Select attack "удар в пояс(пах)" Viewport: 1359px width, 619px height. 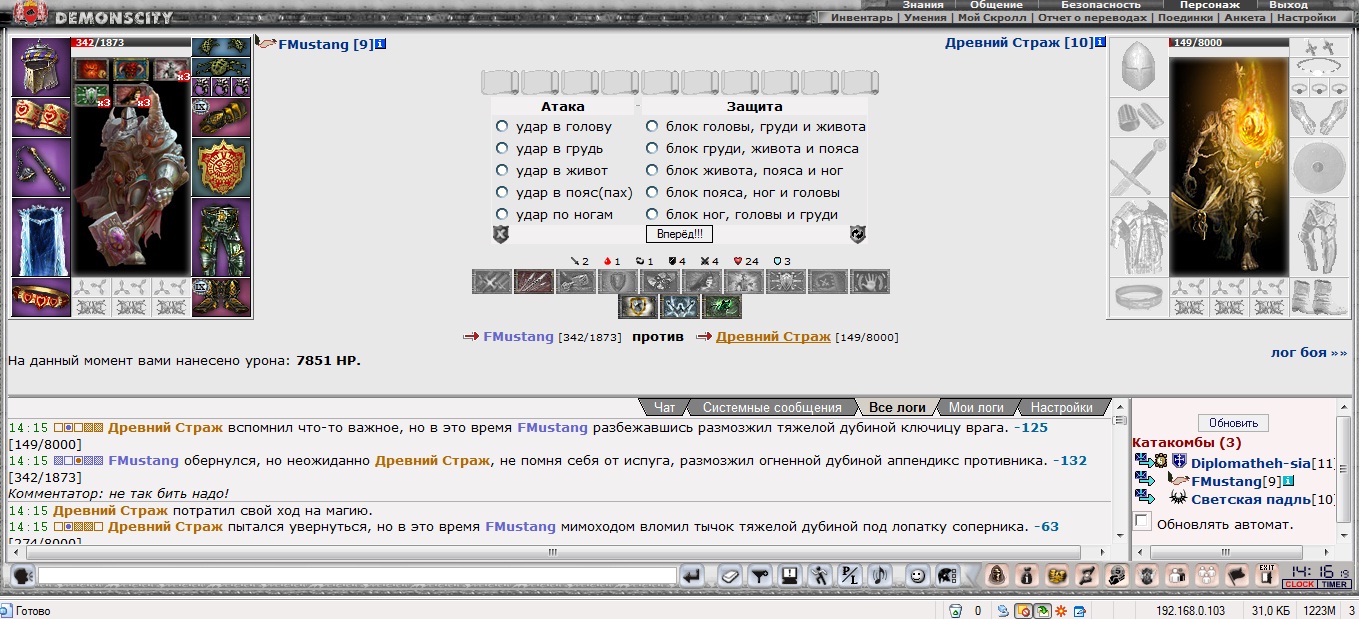[502, 193]
